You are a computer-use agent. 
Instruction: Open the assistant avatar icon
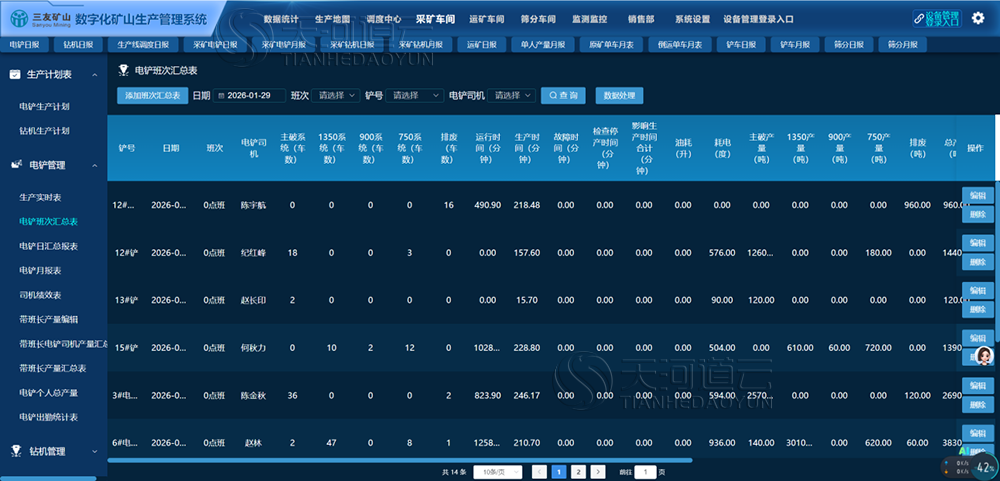coord(983,355)
